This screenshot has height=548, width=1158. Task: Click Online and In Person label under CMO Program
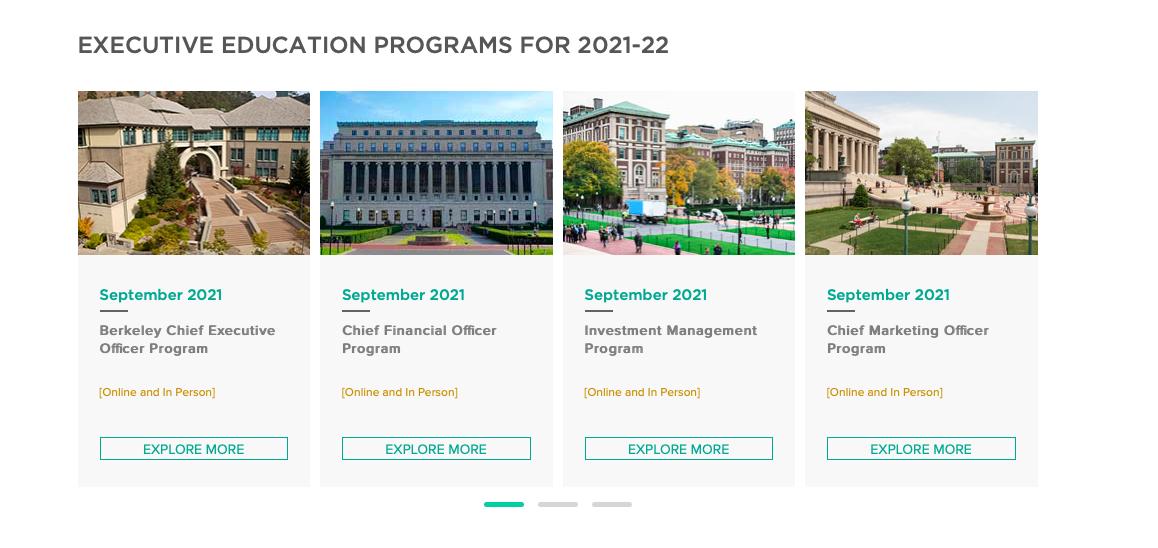pyautogui.click(x=885, y=392)
